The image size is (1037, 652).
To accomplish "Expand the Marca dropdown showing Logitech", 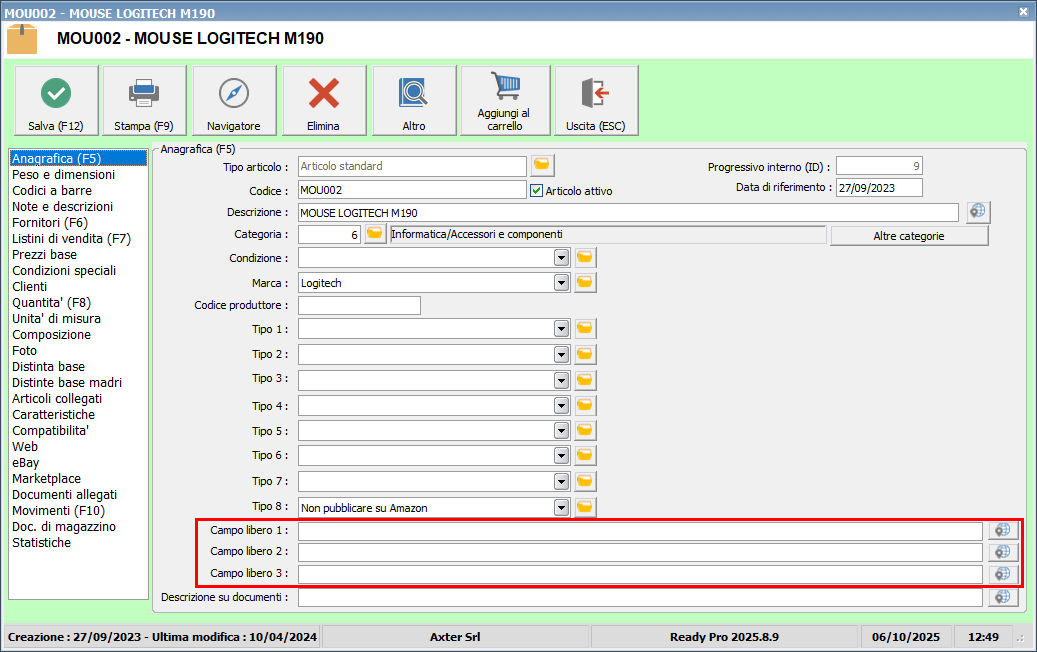I will point(561,283).
